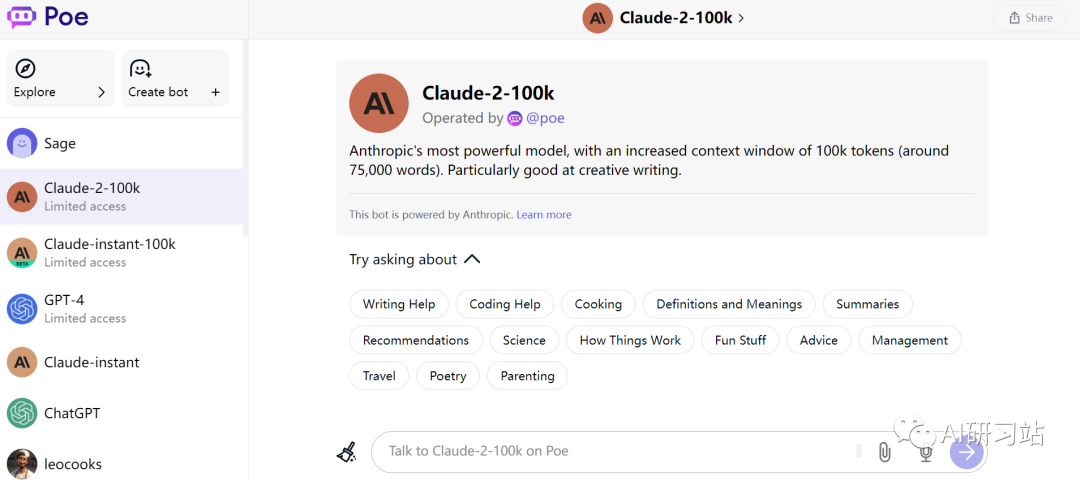Click the Poe logo icon

[x=21, y=16]
